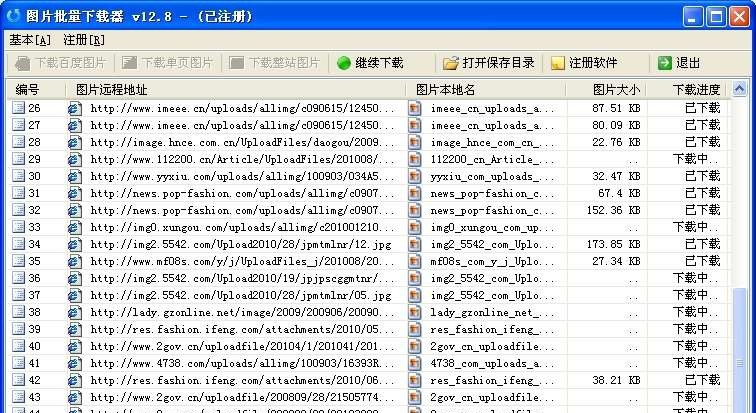This screenshot has height=413, width=756.
Task: Click the list icon of row 28
Action: pos(18,142)
